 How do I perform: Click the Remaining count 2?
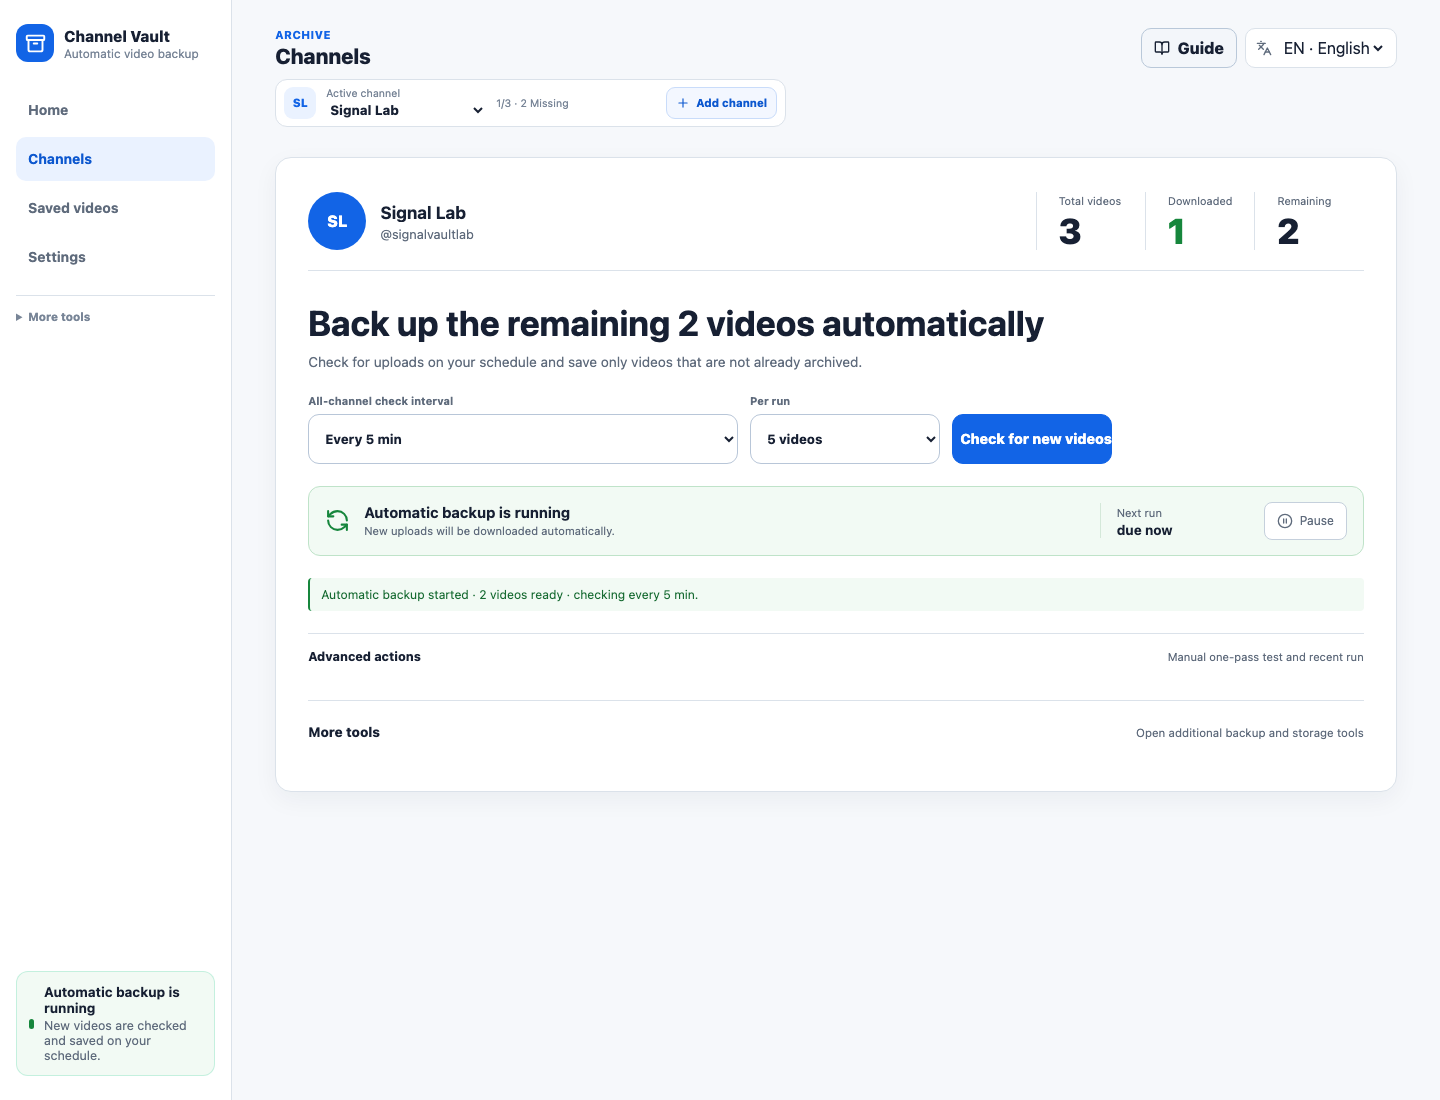[x=1288, y=232]
